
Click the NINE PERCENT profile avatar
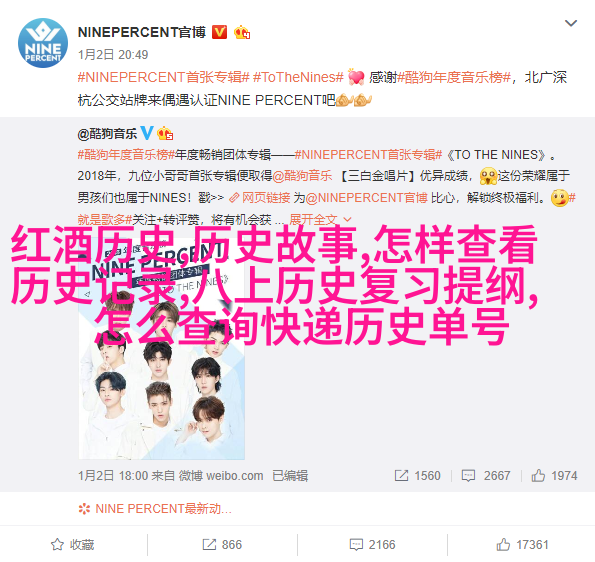coord(43,43)
